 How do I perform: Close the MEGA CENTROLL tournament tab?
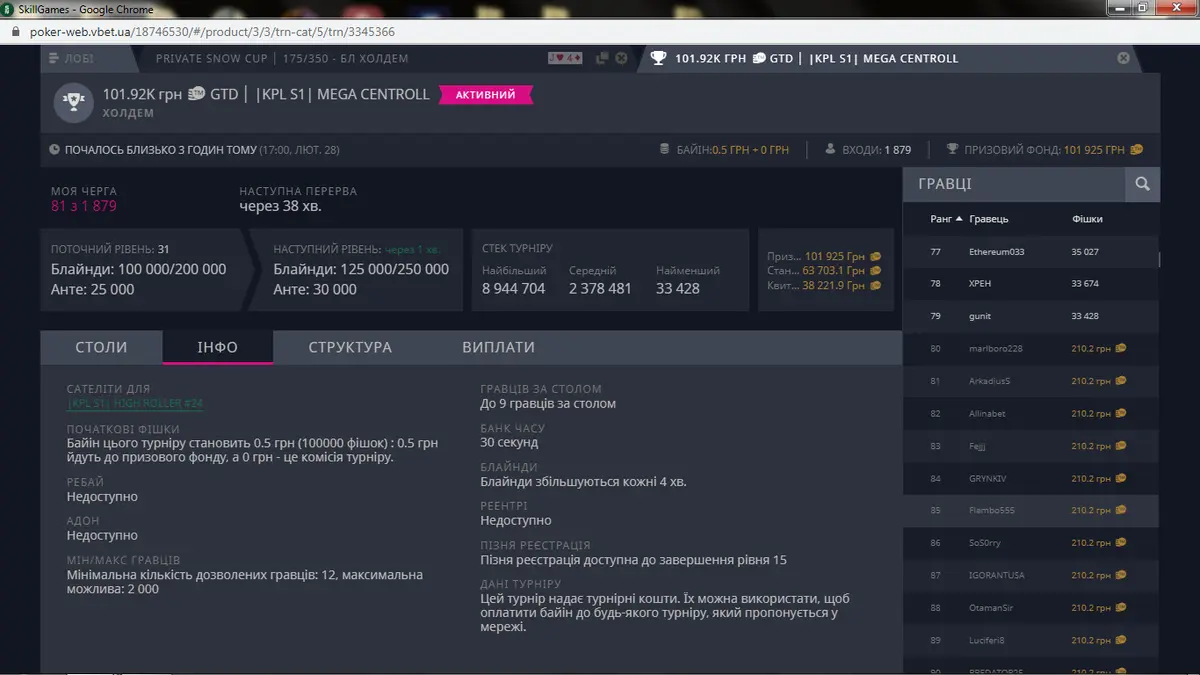point(1123,58)
